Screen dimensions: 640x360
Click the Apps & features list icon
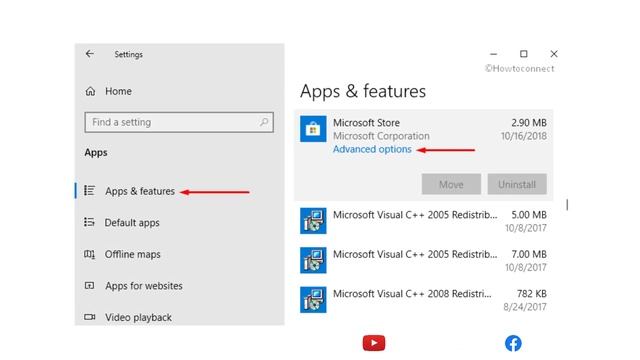[x=89, y=191]
